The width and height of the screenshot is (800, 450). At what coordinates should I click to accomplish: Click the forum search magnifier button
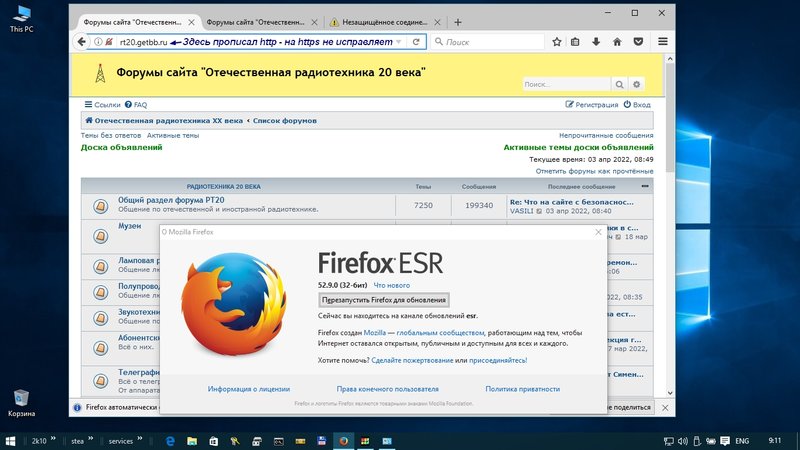pyautogui.click(x=619, y=84)
